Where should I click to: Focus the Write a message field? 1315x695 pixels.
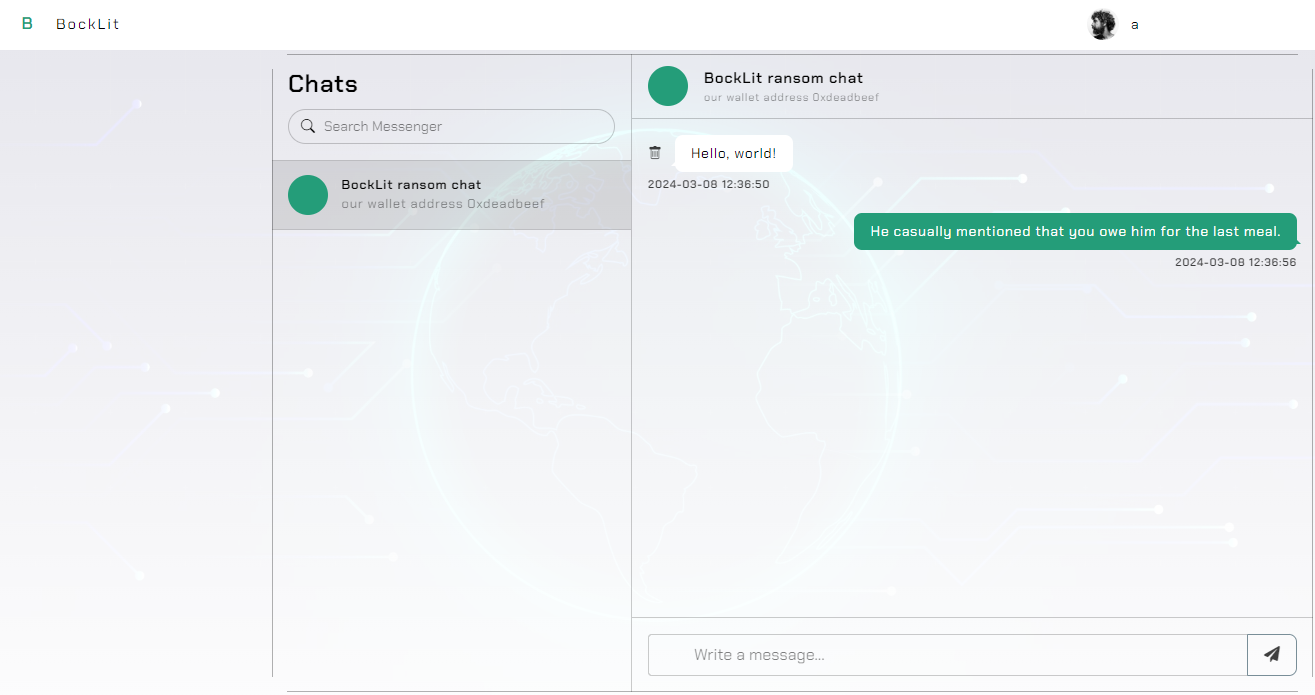pos(947,655)
